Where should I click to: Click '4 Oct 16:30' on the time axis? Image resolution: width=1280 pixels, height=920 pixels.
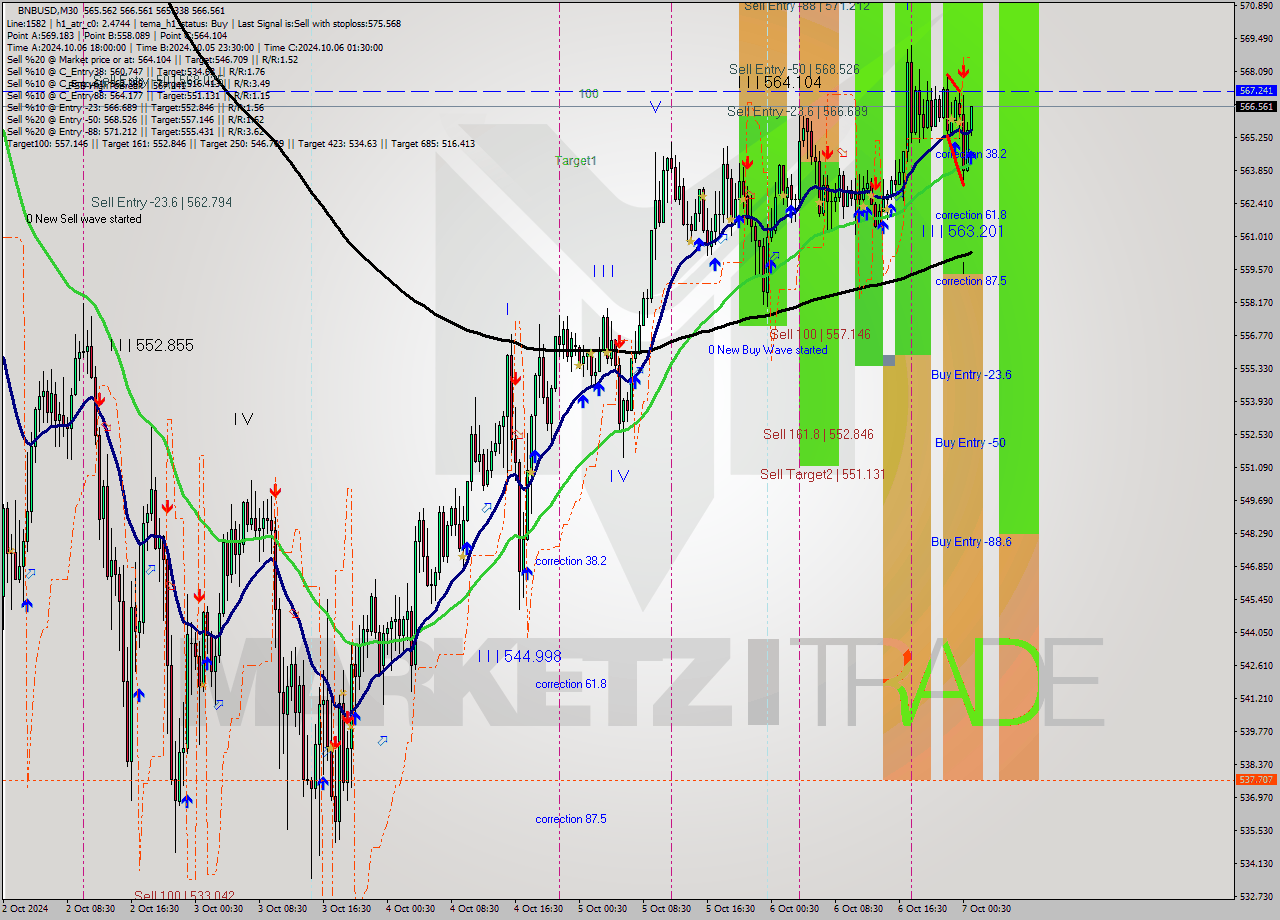[539, 909]
